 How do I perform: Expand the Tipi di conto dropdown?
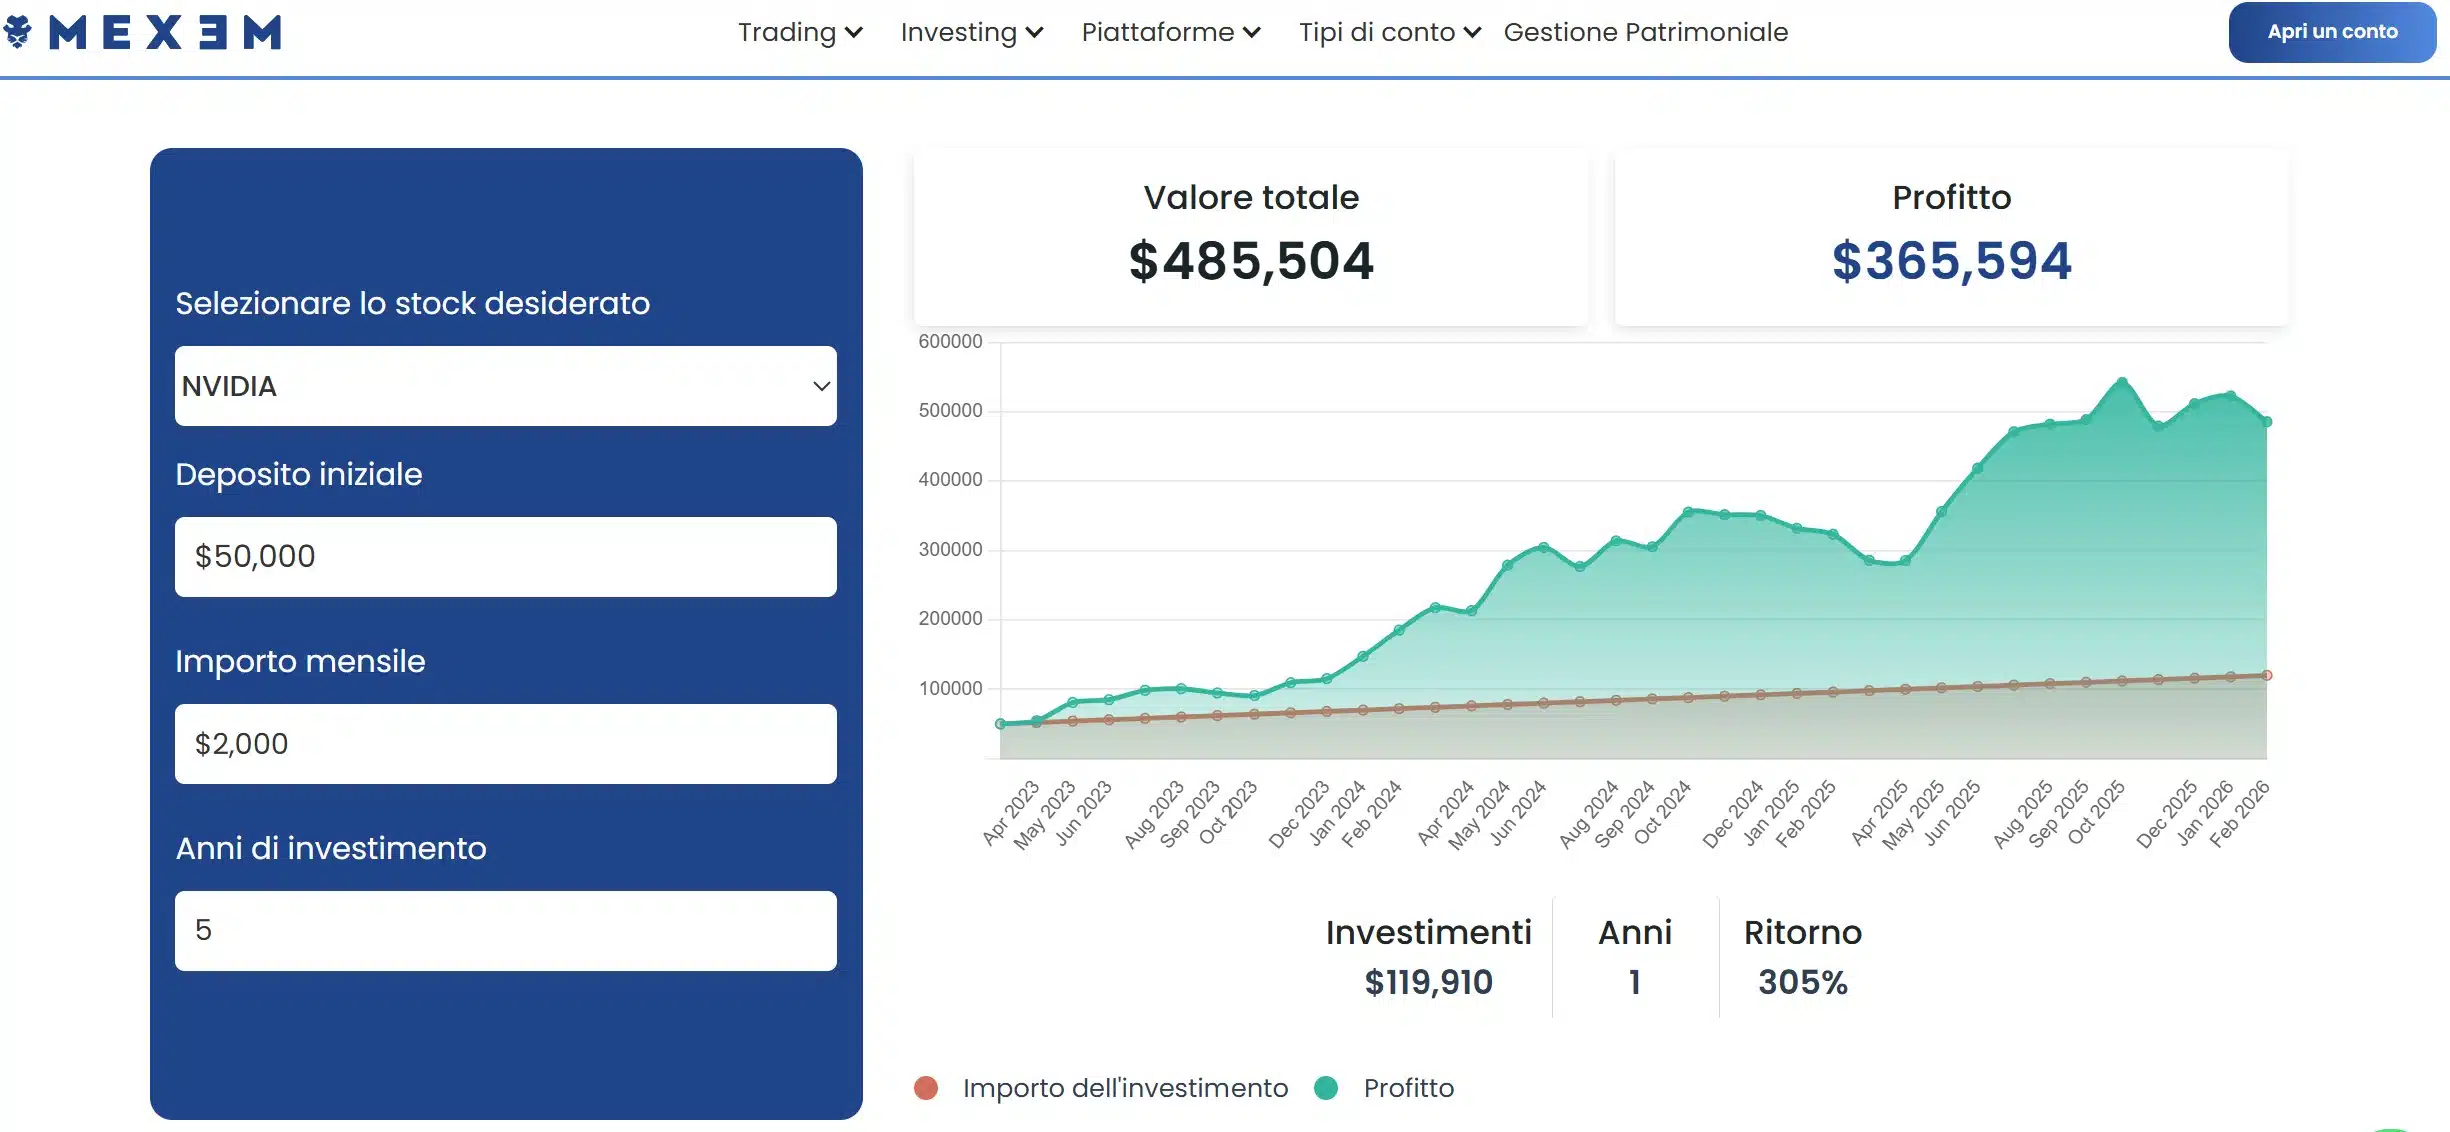[x=1388, y=32]
